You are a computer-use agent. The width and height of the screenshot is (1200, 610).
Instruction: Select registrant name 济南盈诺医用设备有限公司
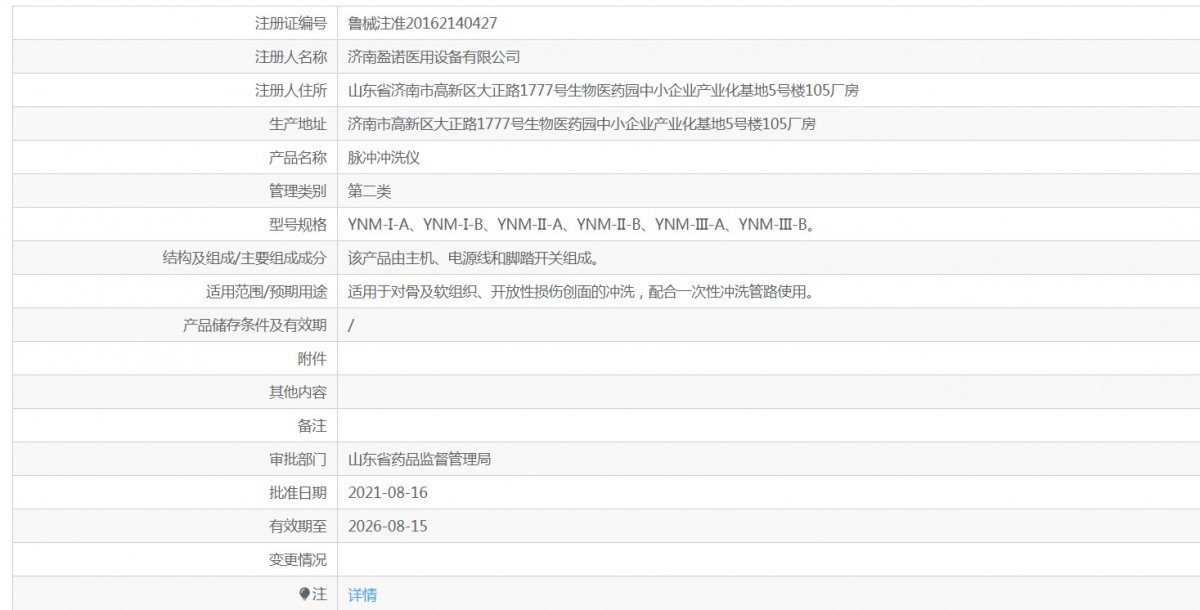(x=434, y=57)
